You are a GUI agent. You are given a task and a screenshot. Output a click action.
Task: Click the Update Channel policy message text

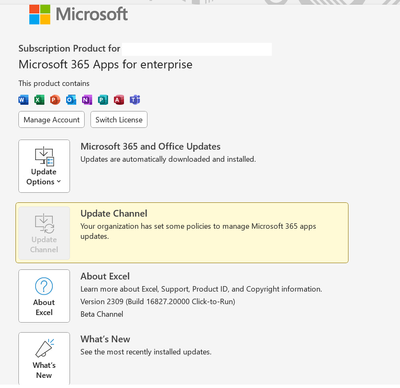pyautogui.click(x=198, y=231)
